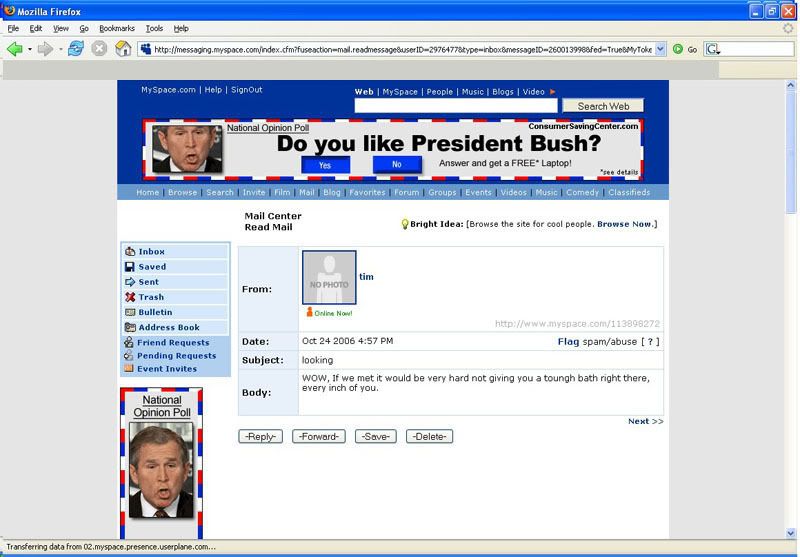
Task: Click the vertical scrollbar down arrow
Action: pos(791,533)
